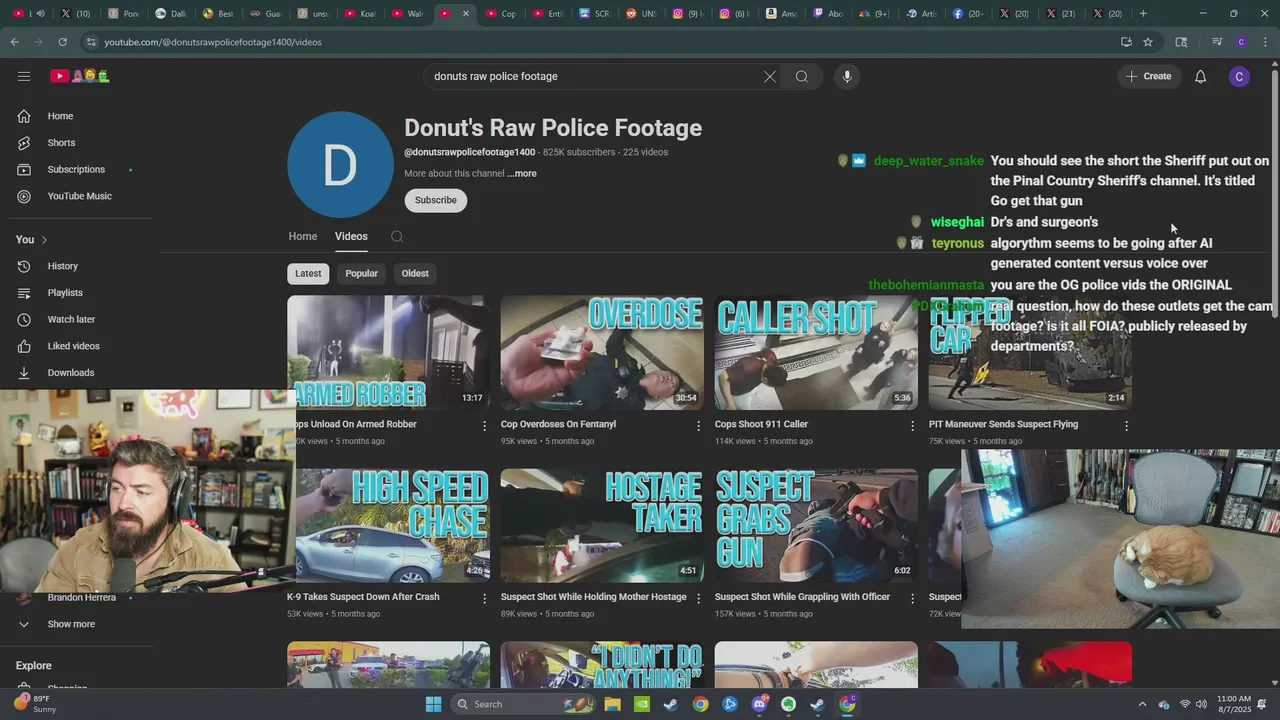Open the account avatar menu
Image resolution: width=1280 pixels, height=720 pixels.
coord(1239,76)
